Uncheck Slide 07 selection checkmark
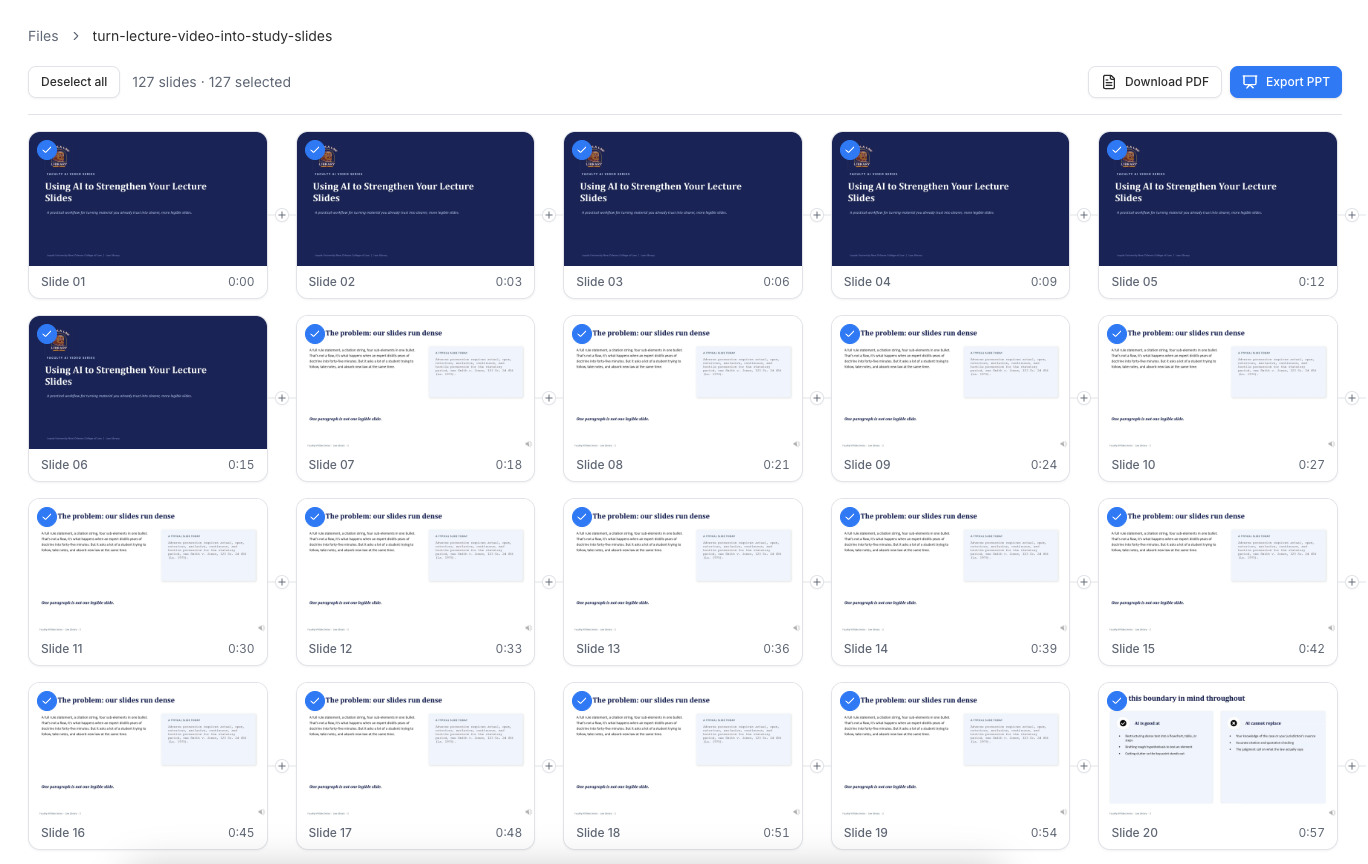1368x864 pixels. tap(315, 333)
